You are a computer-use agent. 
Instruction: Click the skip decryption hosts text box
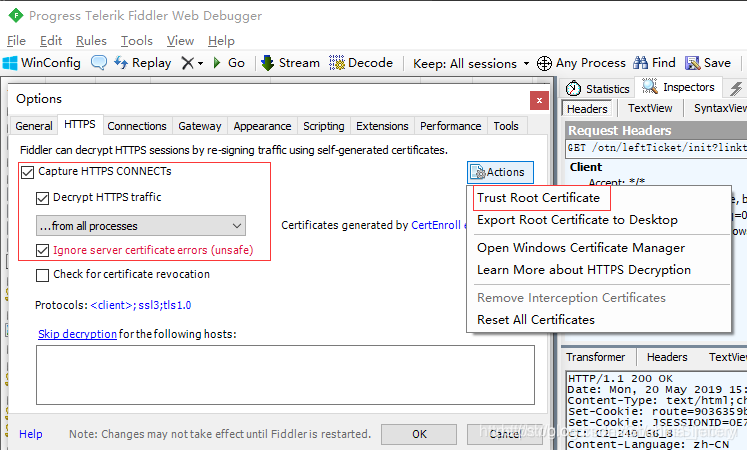(x=285, y=375)
